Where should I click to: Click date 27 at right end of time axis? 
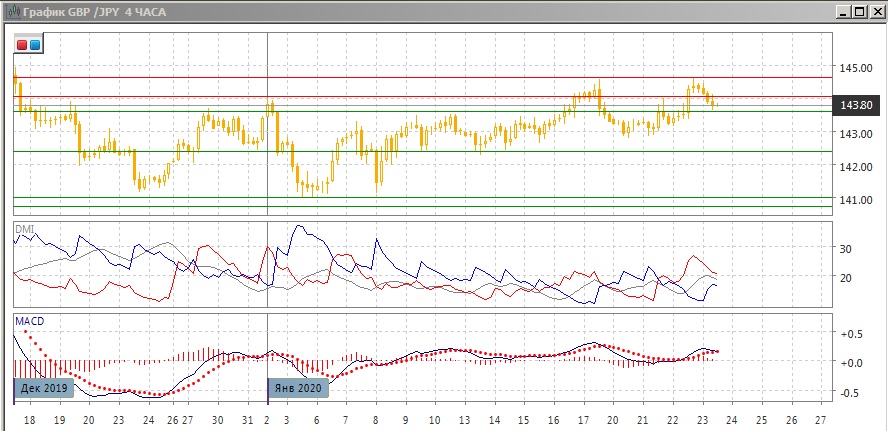tap(821, 420)
